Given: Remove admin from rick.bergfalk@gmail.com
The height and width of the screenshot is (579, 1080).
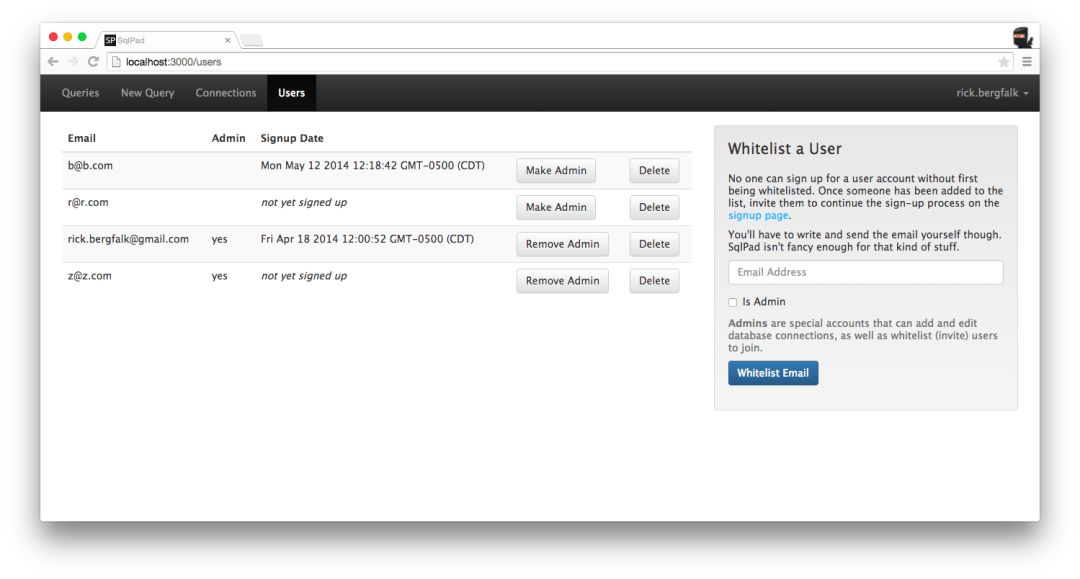Looking at the screenshot, I should point(562,244).
